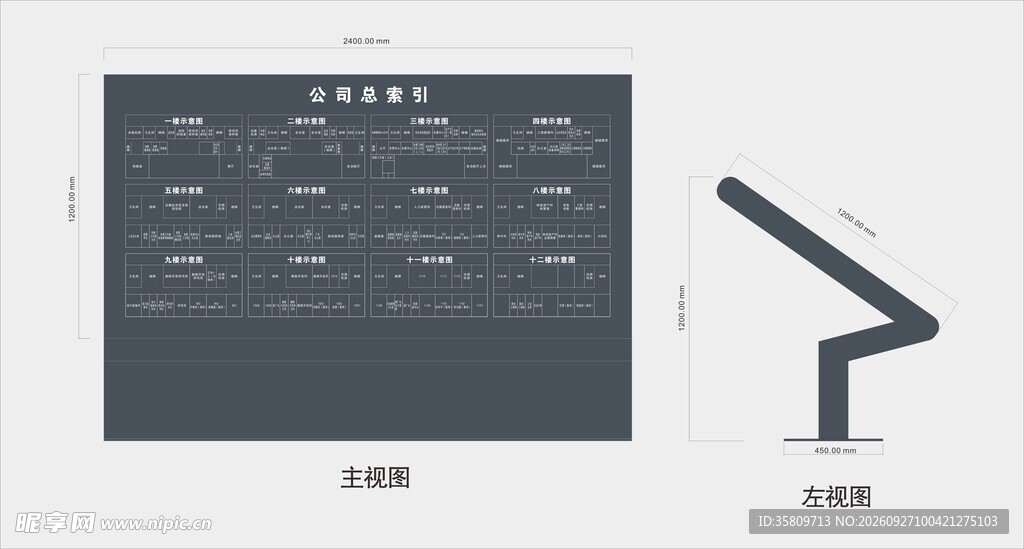Select the 450.00 mm base dimension label
The image size is (1024, 549).
point(835,450)
